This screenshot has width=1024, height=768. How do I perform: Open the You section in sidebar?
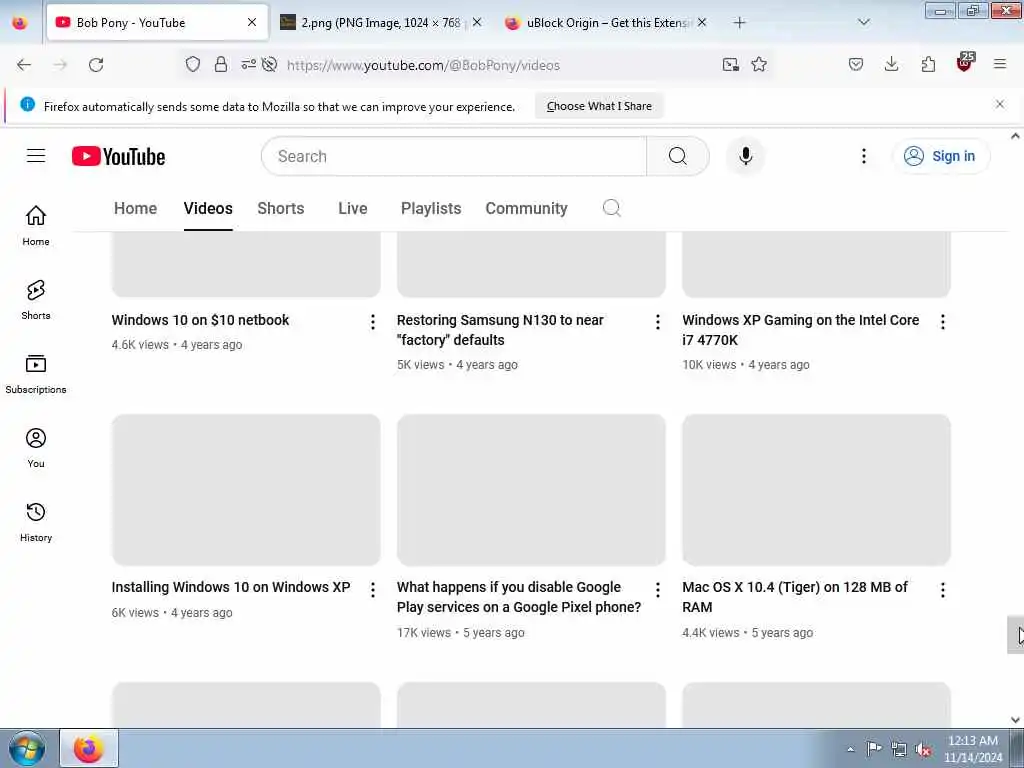(36, 448)
